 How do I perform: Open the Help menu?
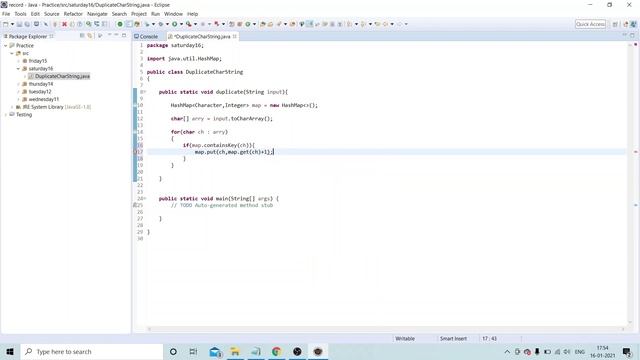(192, 14)
